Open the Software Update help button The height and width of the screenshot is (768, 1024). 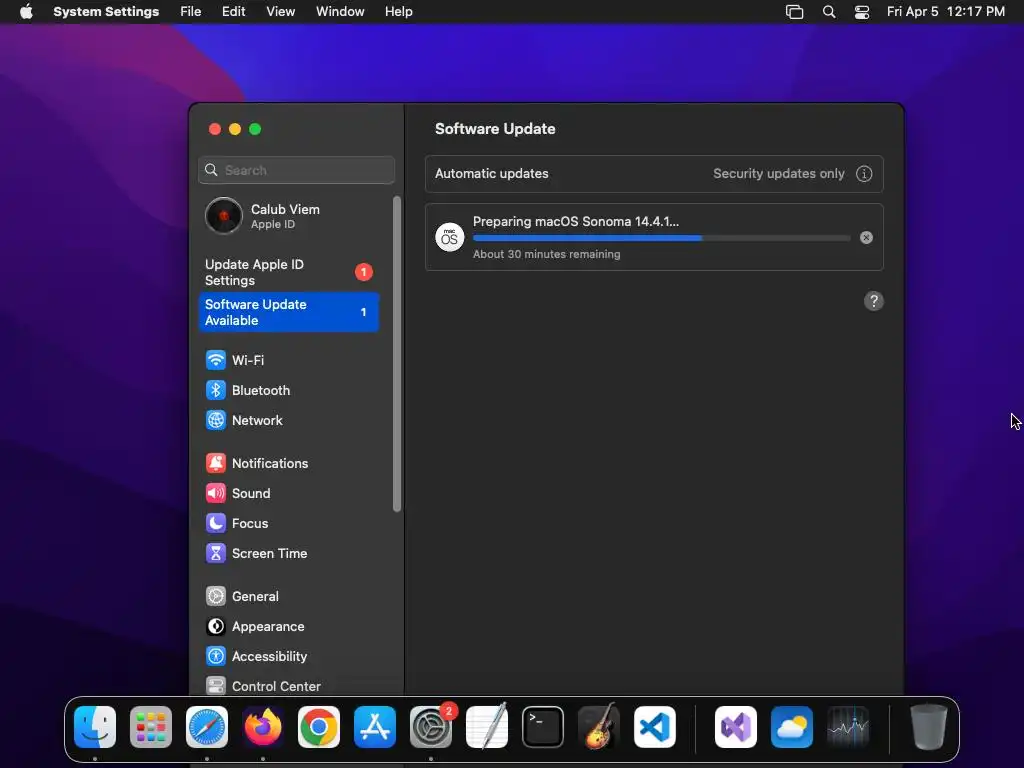874,301
